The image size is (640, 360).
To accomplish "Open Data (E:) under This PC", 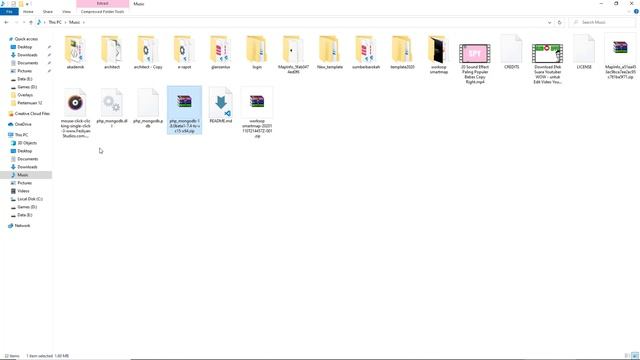I will [x=24, y=215].
